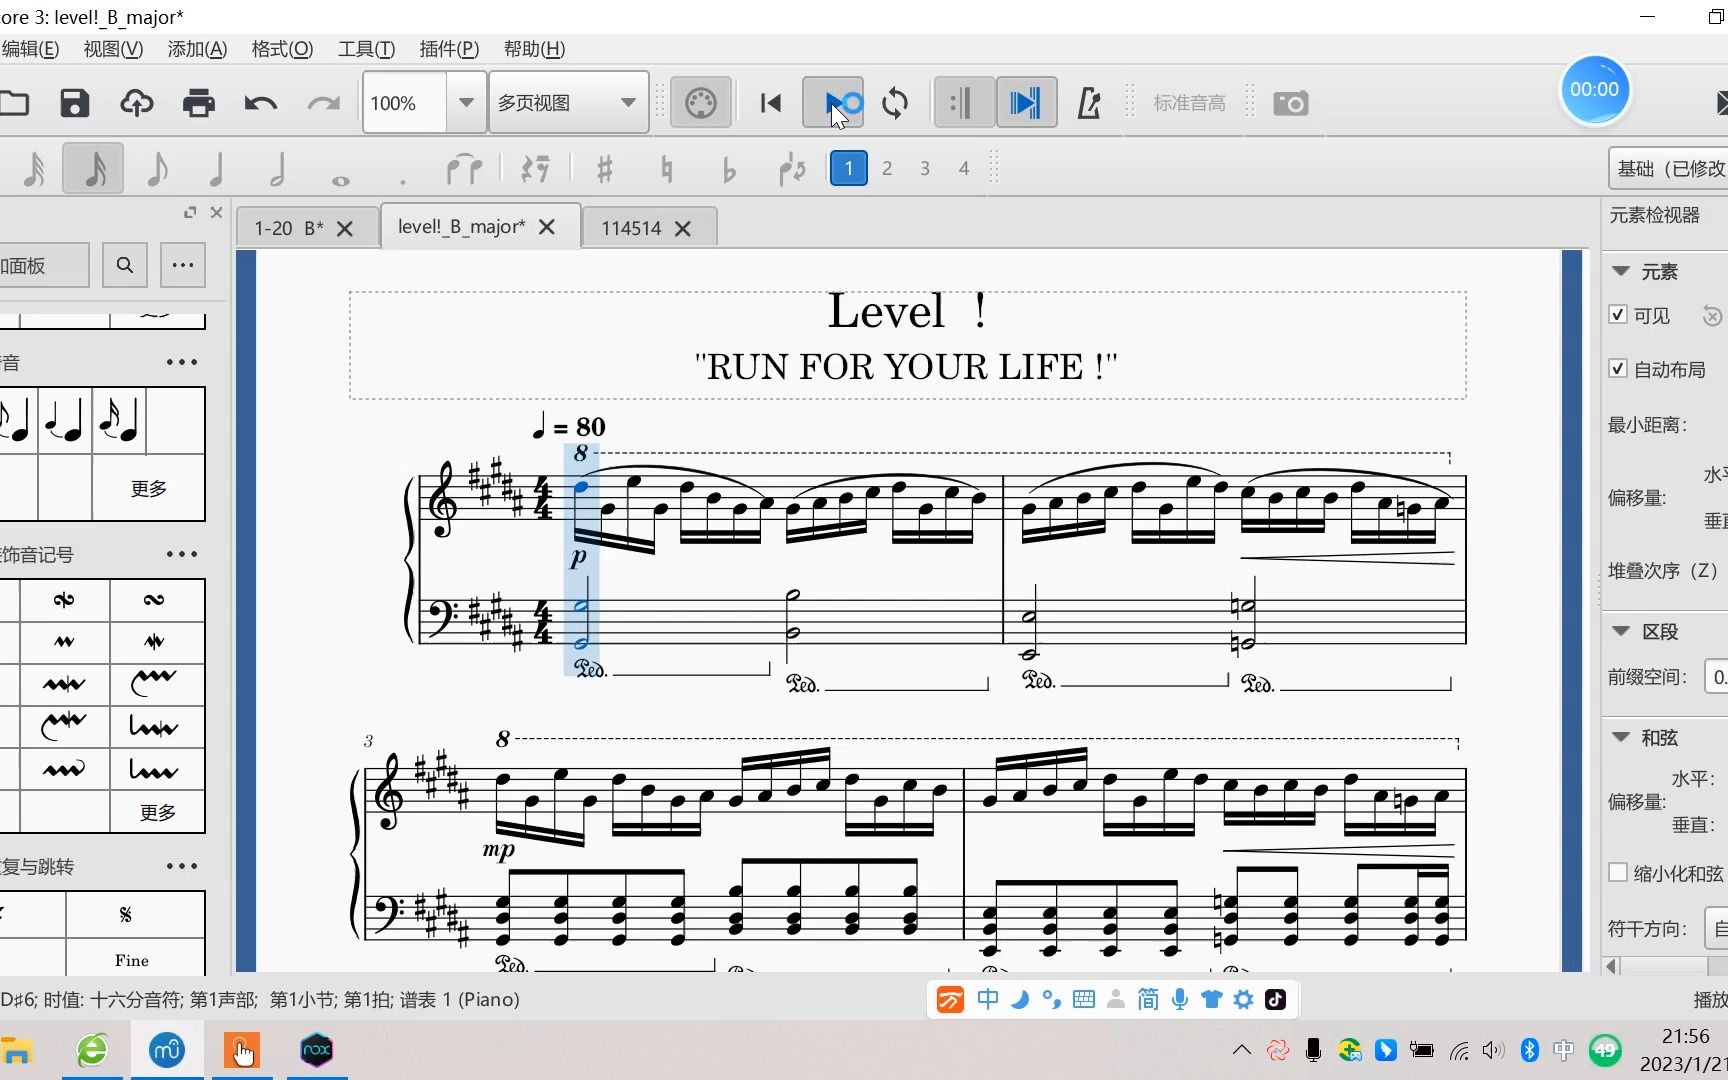Select half note duration

[x=278, y=169]
